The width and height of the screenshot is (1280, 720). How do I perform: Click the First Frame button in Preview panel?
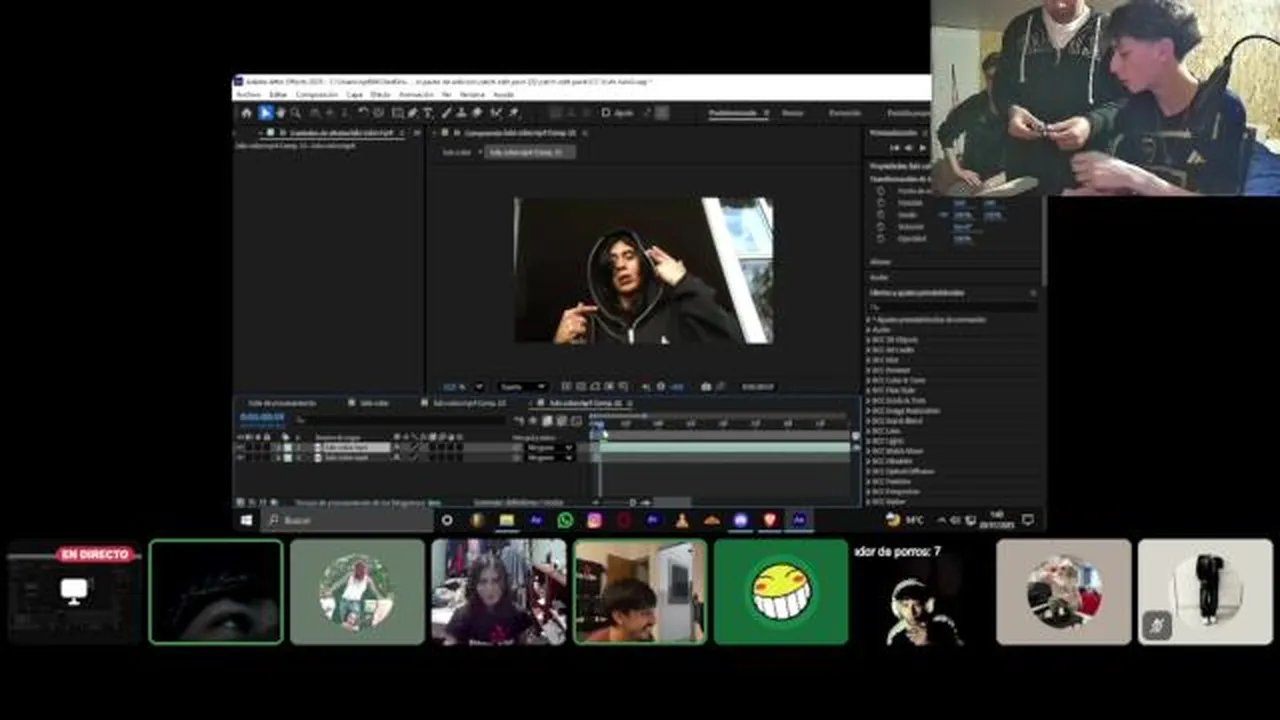[894, 148]
